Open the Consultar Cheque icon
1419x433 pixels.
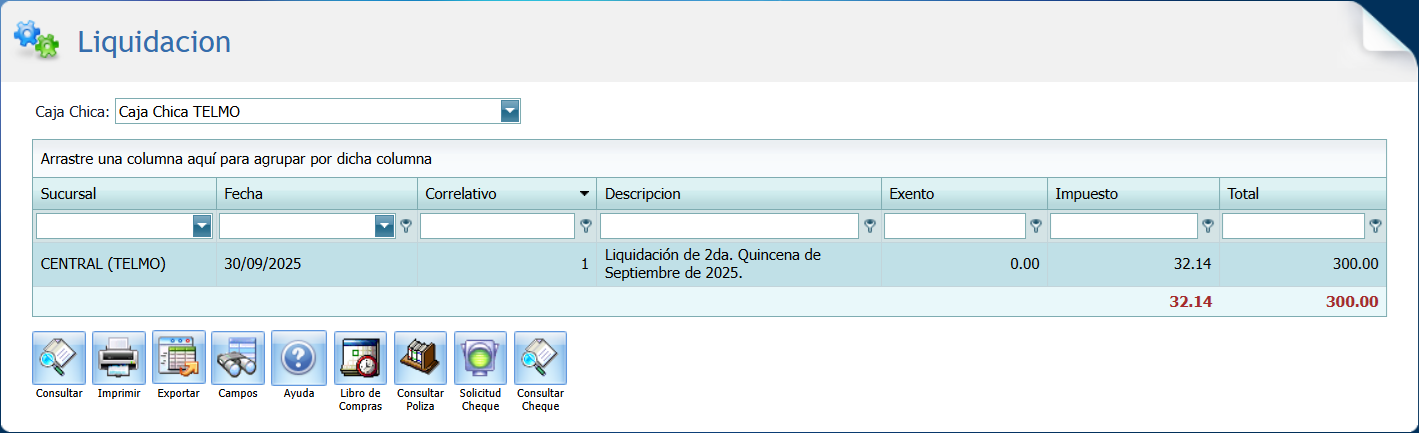click(x=540, y=358)
